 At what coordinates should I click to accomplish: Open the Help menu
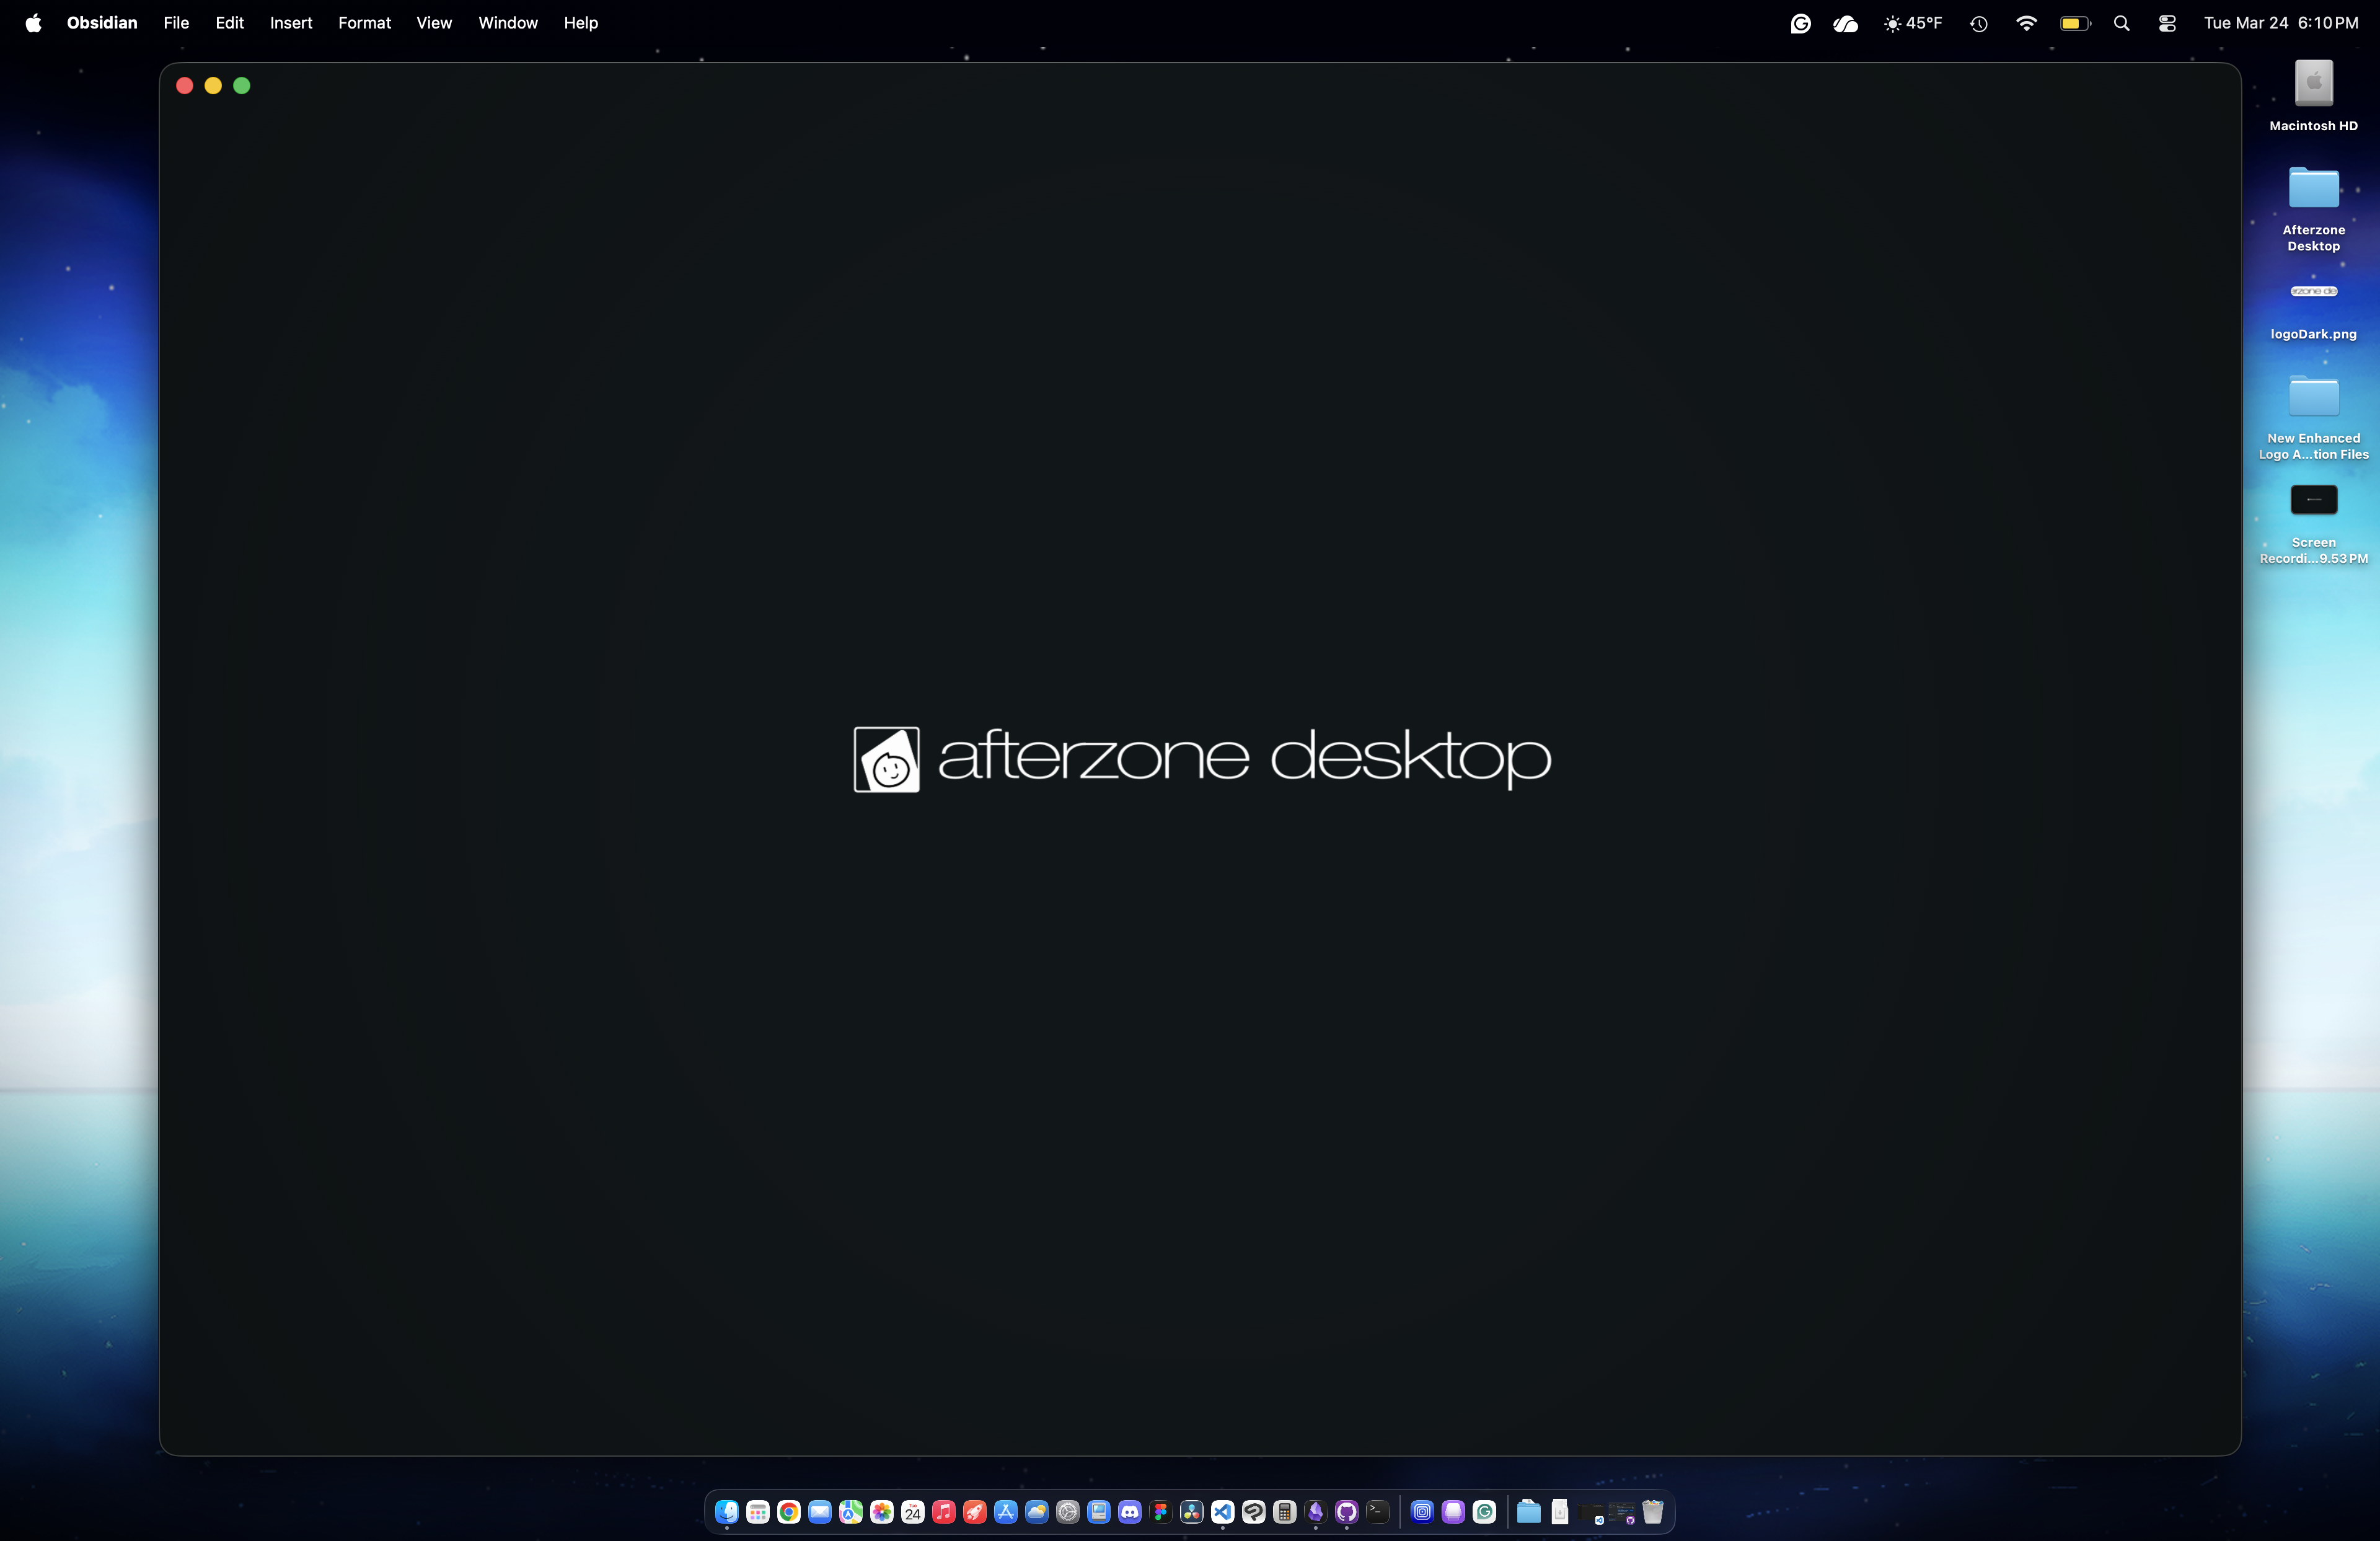(580, 22)
